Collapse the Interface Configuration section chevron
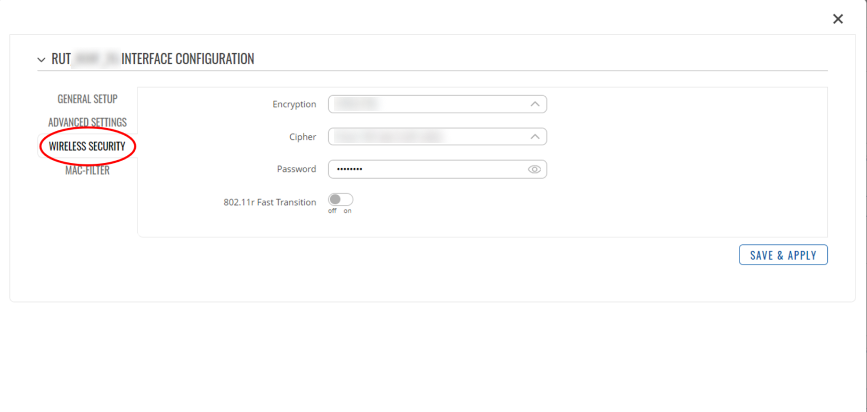This screenshot has width=867, height=412. click(41, 60)
